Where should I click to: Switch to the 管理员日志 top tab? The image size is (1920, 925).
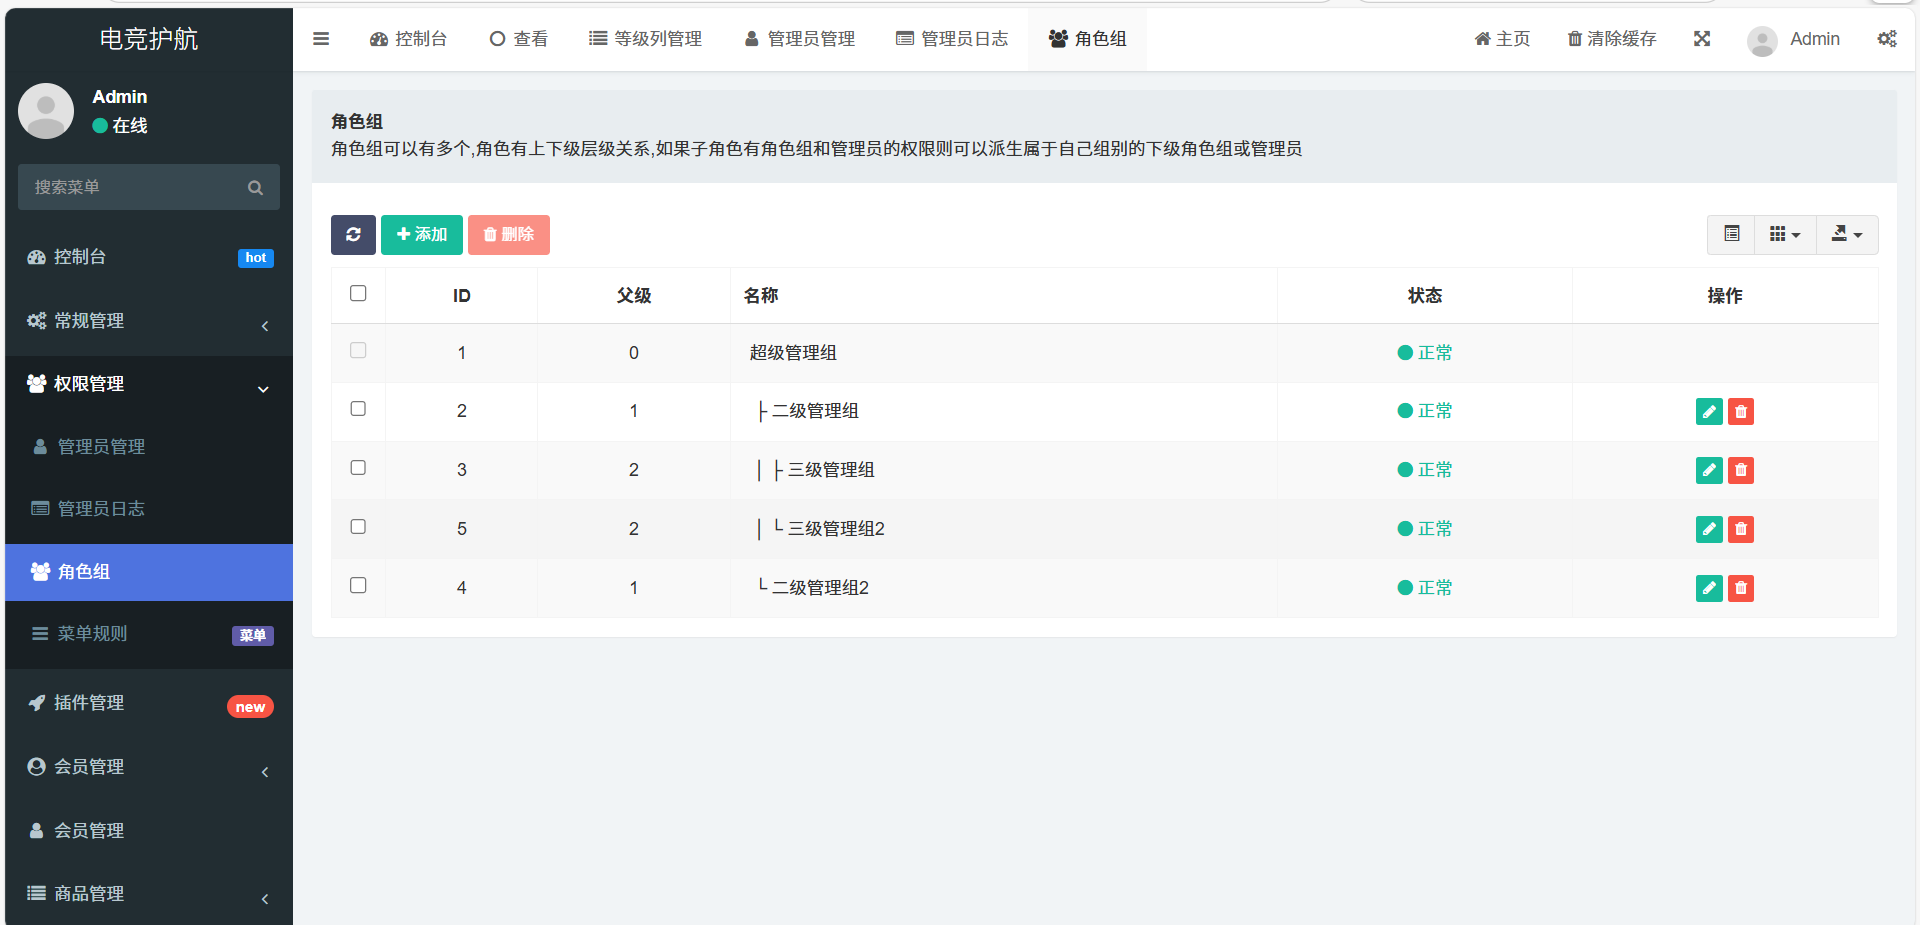click(952, 39)
